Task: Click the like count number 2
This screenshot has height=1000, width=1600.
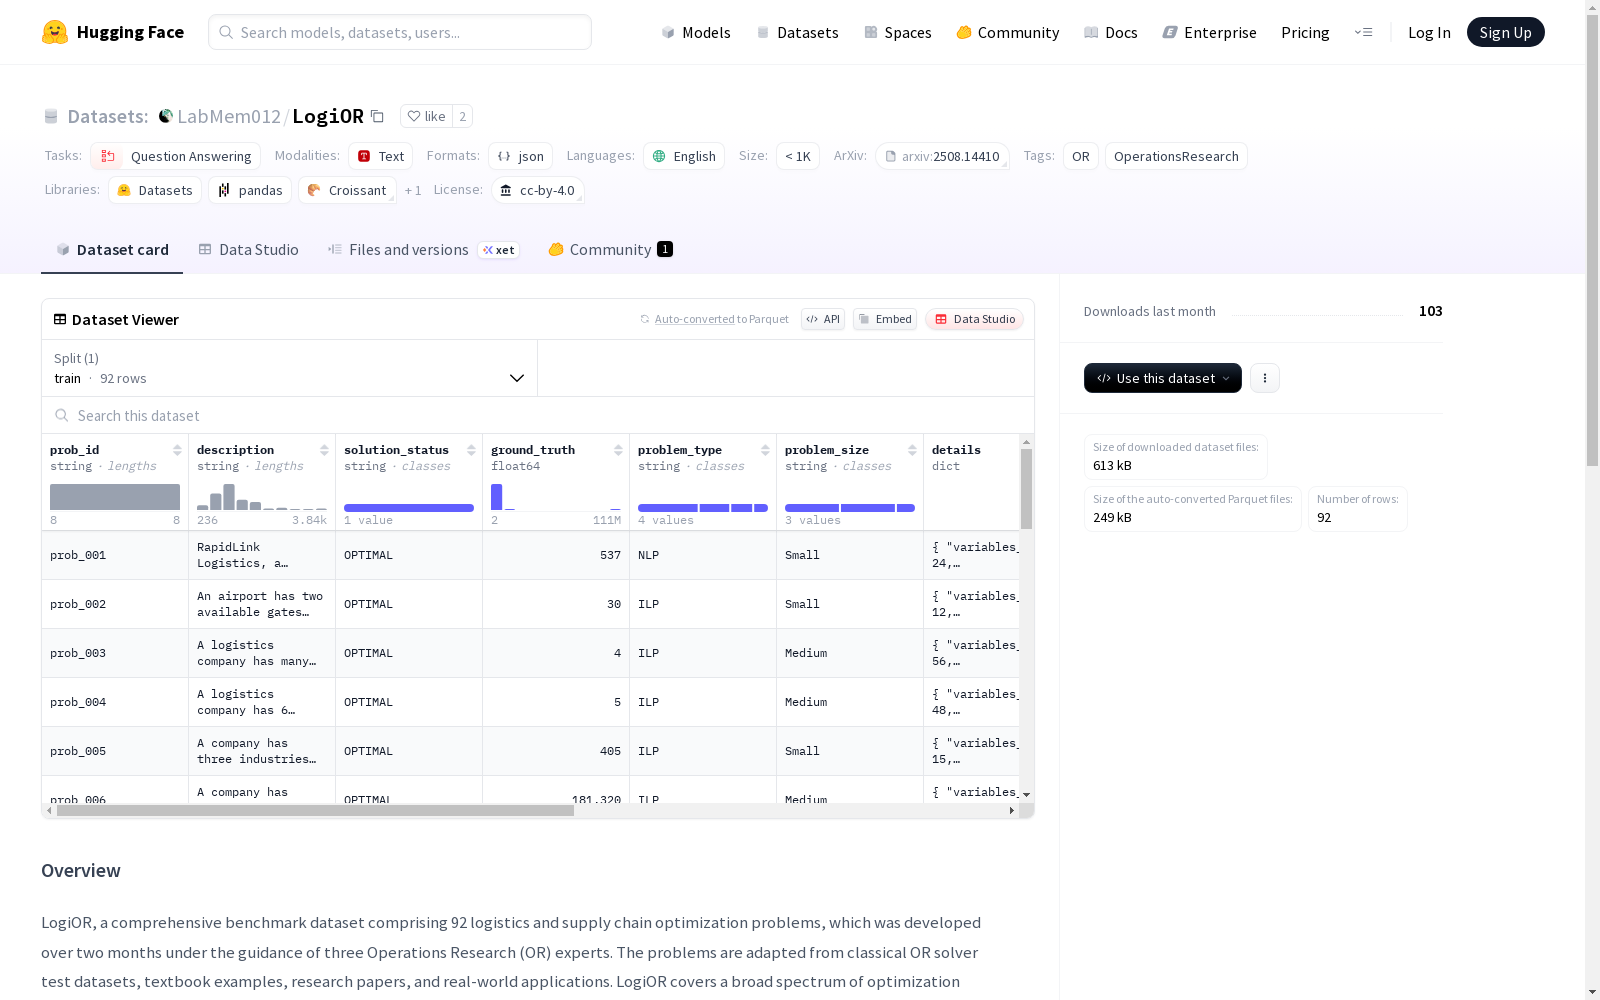Action: click(x=462, y=116)
